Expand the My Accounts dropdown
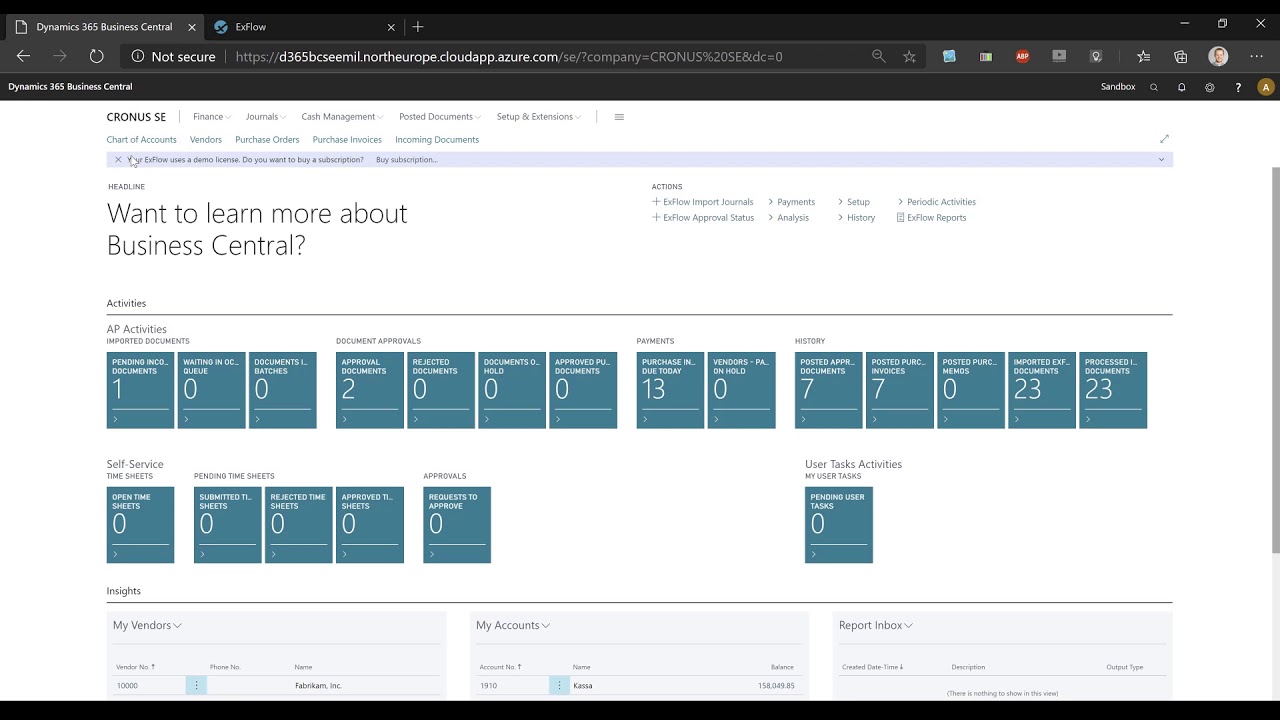Image resolution: width=1280 pixels, height=720 pixels. coord(513,625)
